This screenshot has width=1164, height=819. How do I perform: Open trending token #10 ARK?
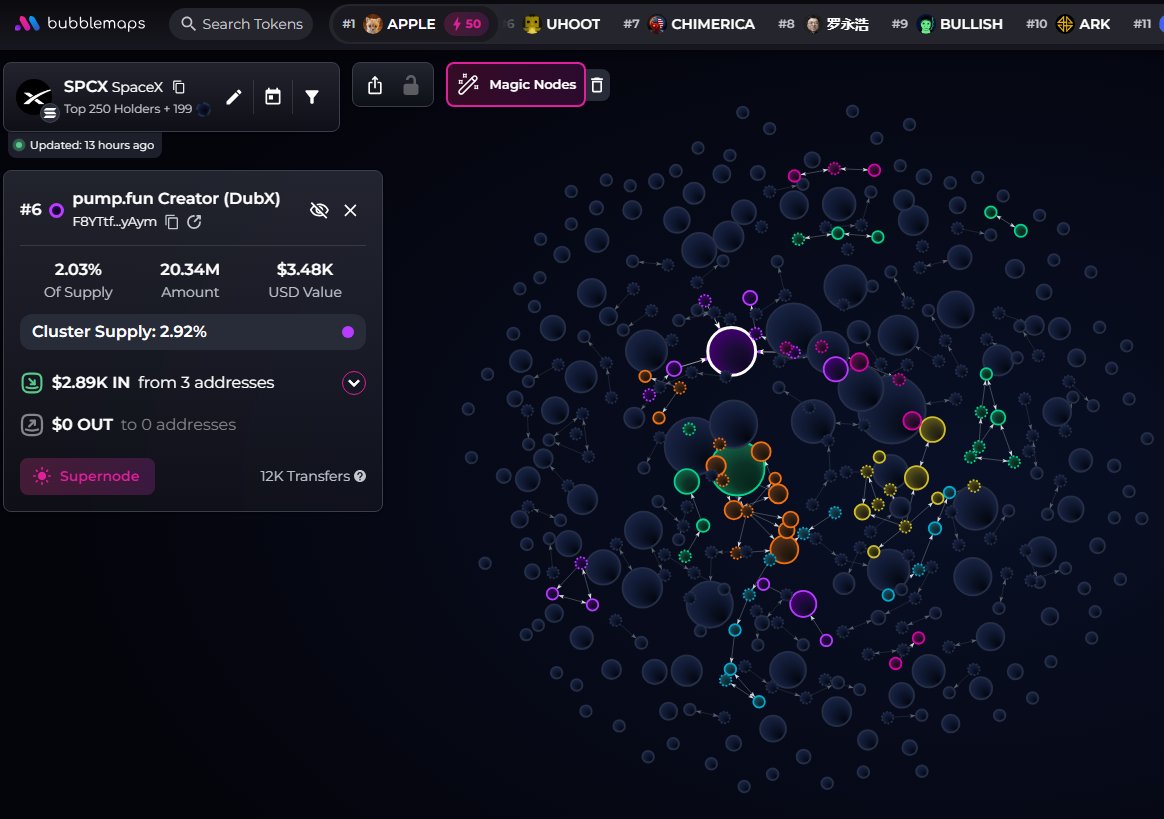point(1068,24)
